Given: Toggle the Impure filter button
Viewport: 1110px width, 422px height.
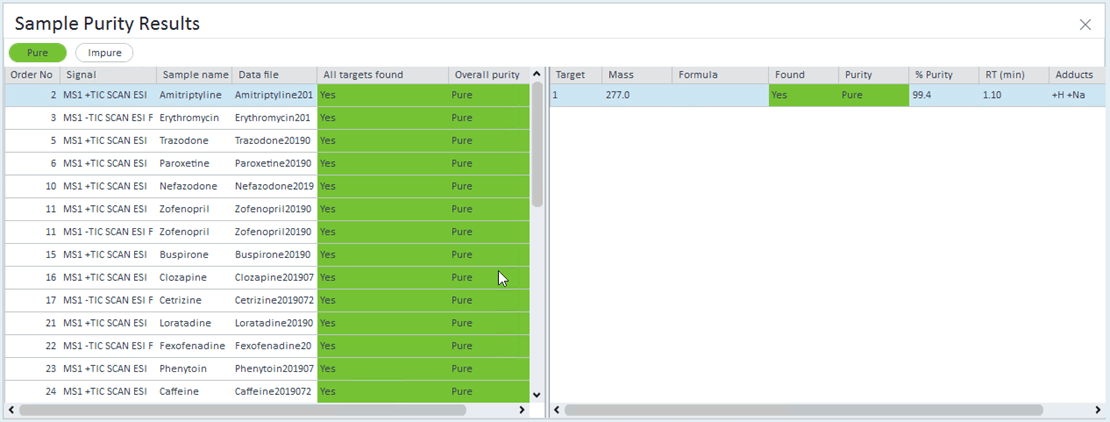Looking at the screenshot, I should point(104,53).
